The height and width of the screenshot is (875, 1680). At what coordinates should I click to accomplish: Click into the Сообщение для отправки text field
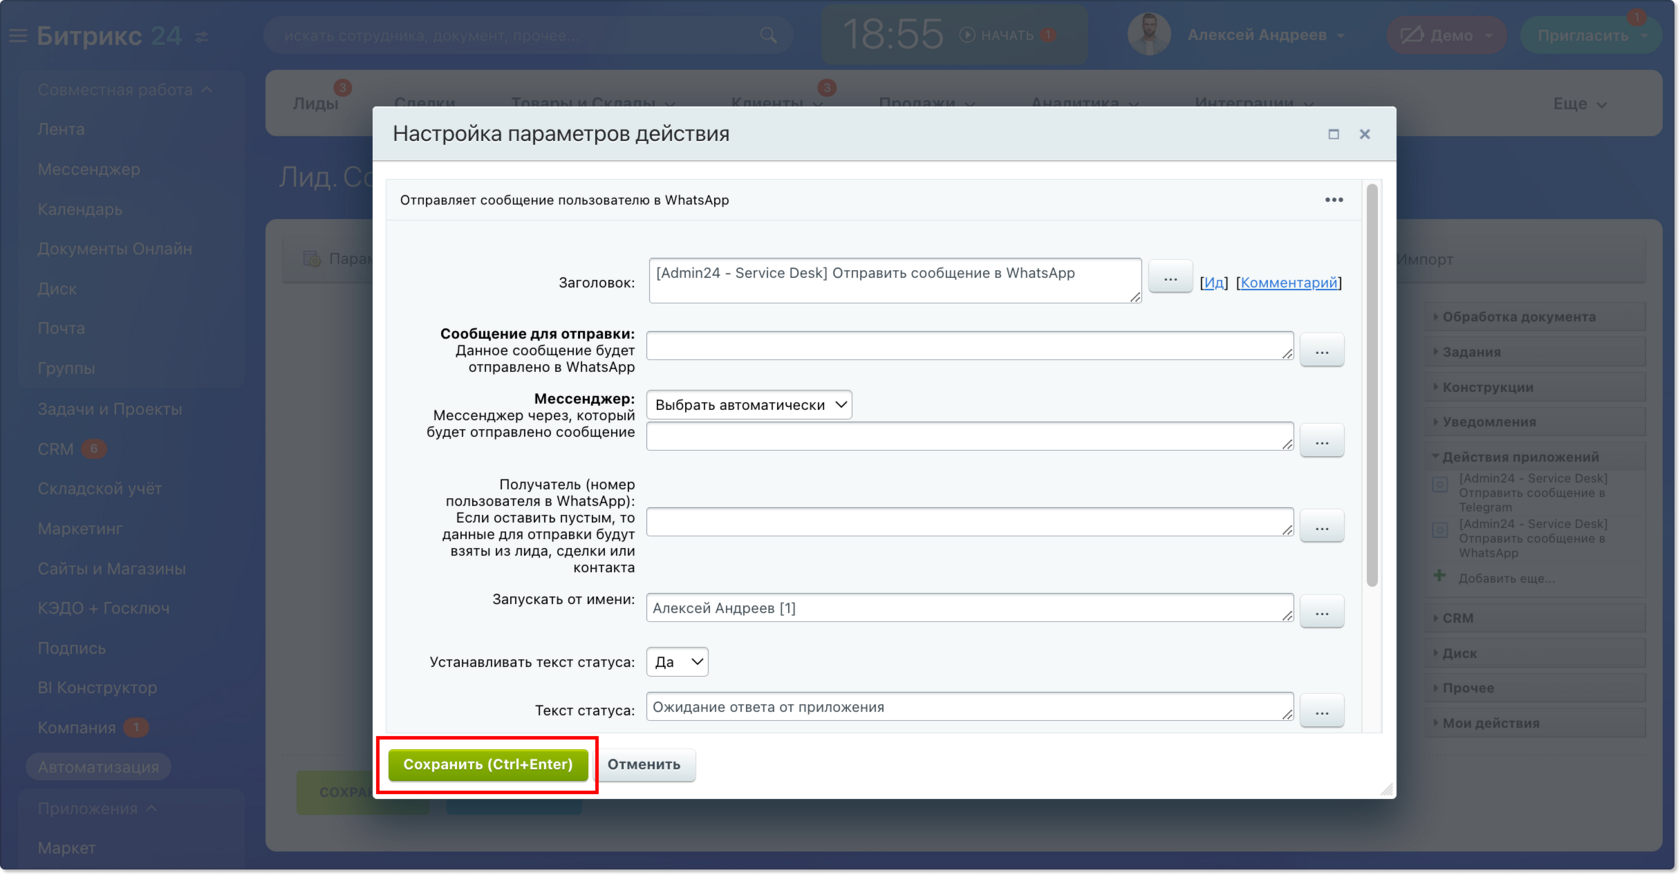(x=970, y=346)
